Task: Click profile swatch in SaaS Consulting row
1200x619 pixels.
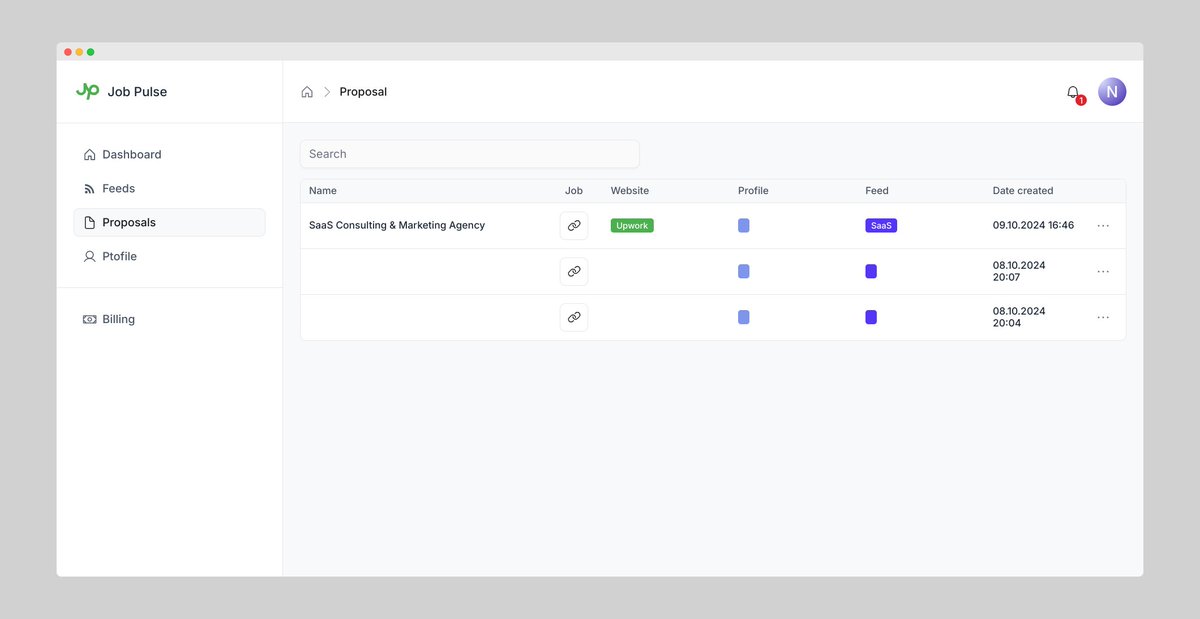Action: (744, 226)
